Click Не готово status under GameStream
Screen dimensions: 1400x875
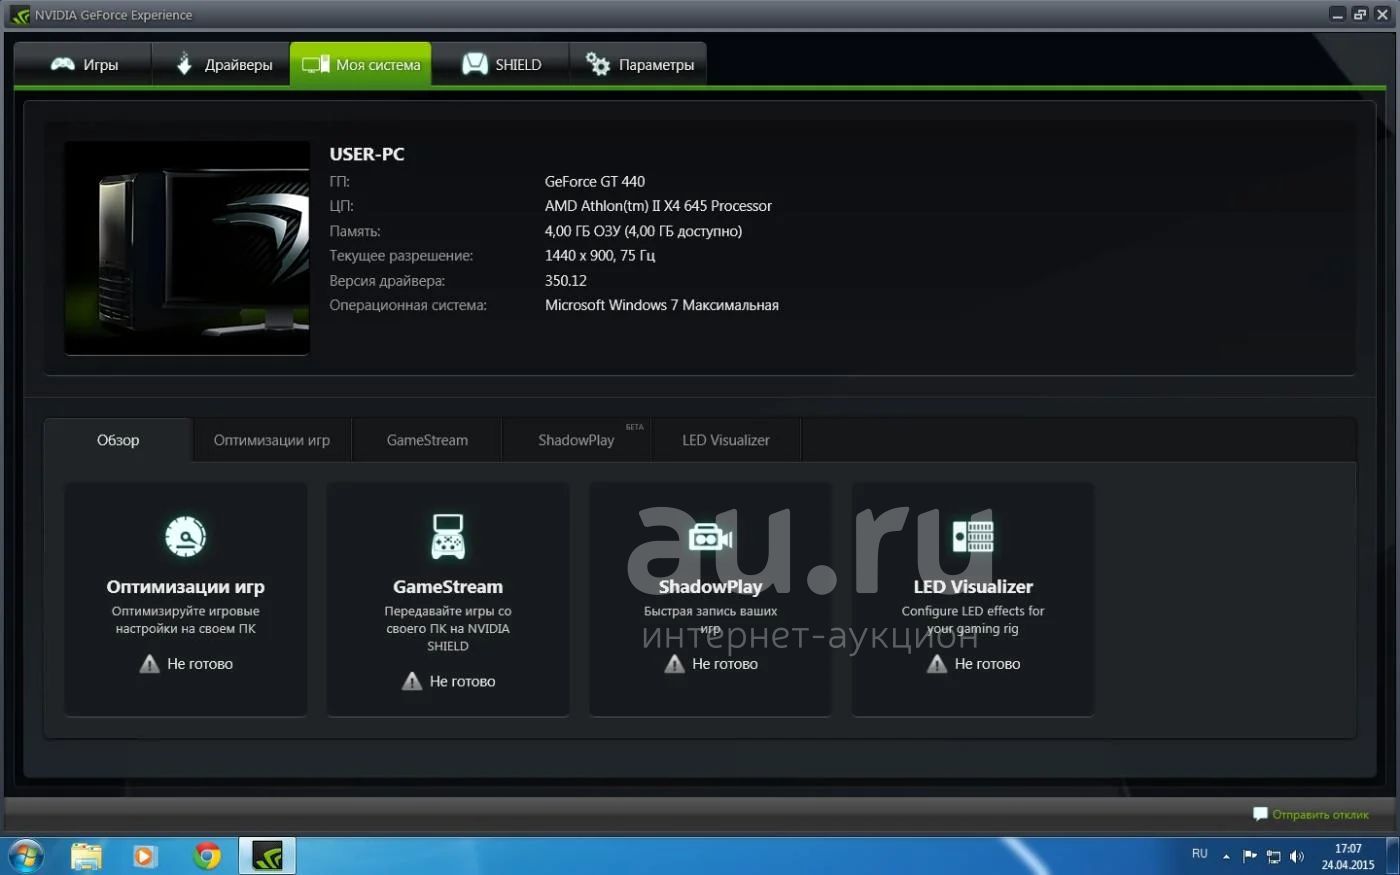[462, 681]
